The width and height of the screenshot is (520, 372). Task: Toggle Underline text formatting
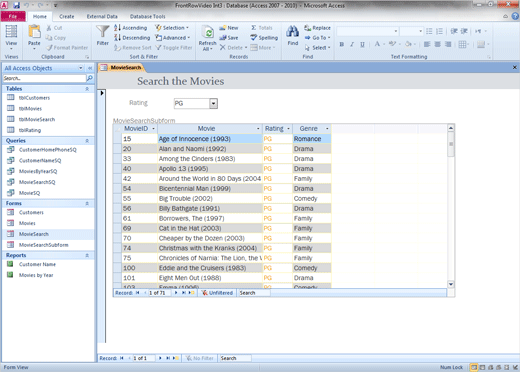coord(362,44)
